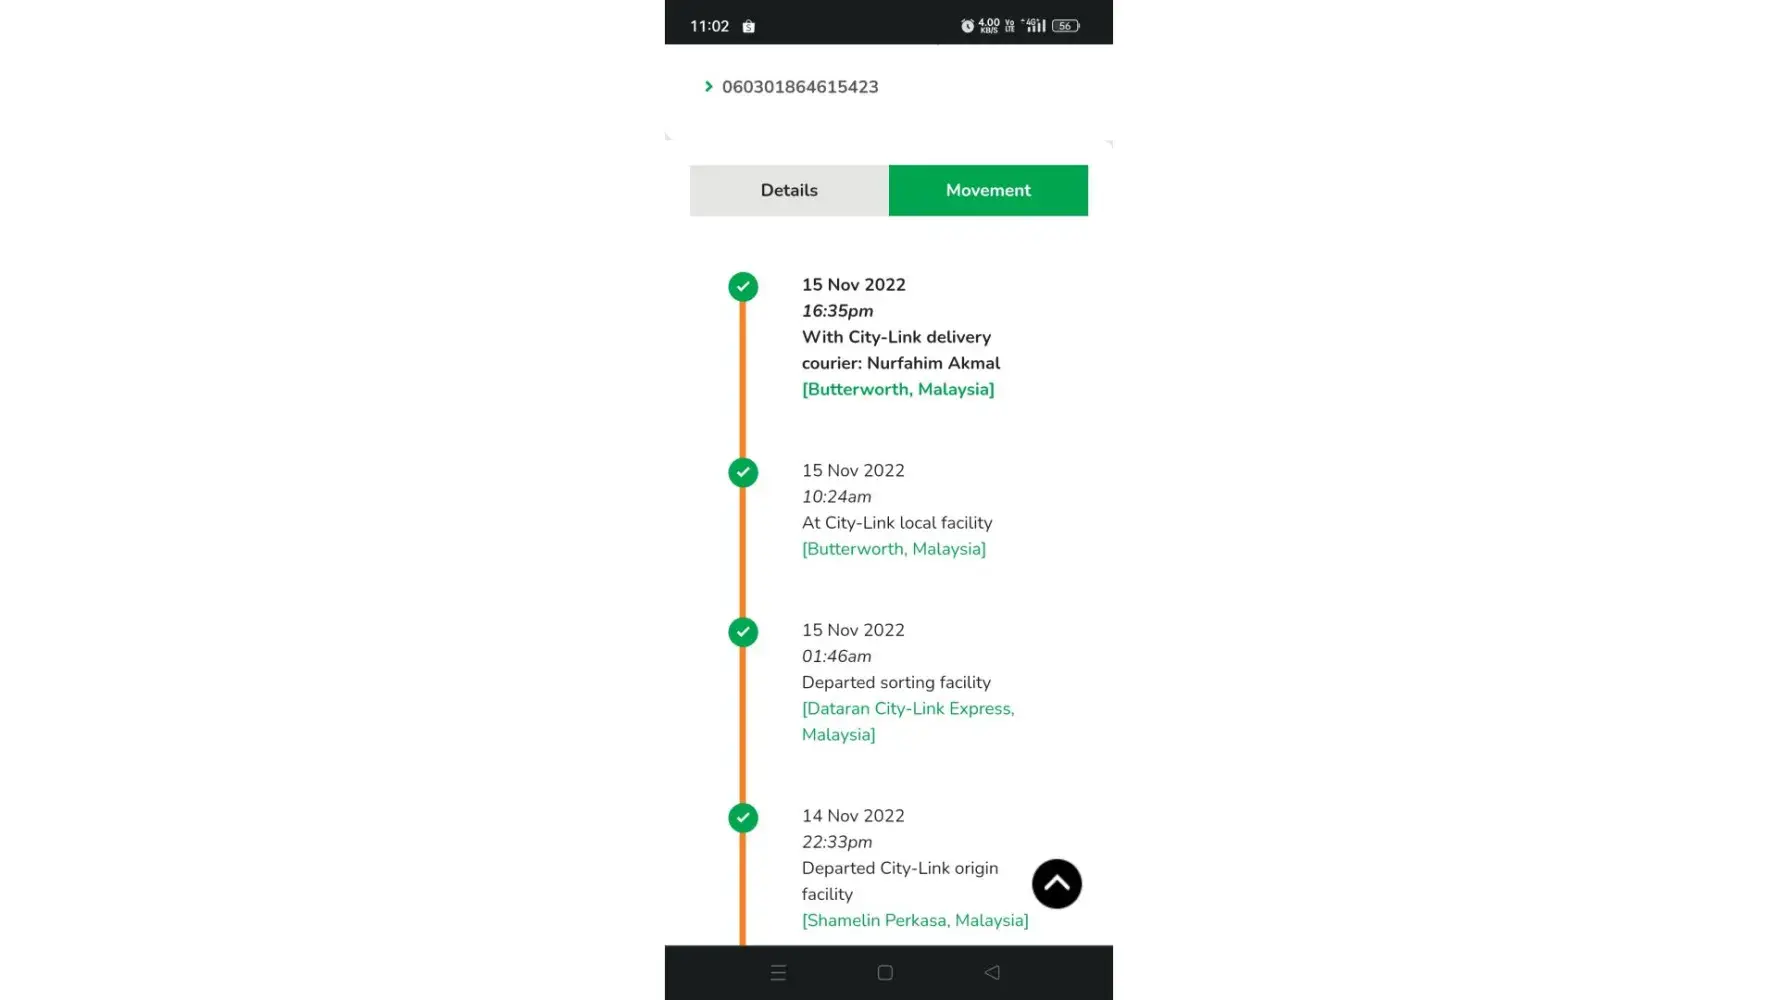This screenshot has height=1000, width=1778.
Task: Click the 16:35pm delivery checkmark marker
Action: coord(743,287)
